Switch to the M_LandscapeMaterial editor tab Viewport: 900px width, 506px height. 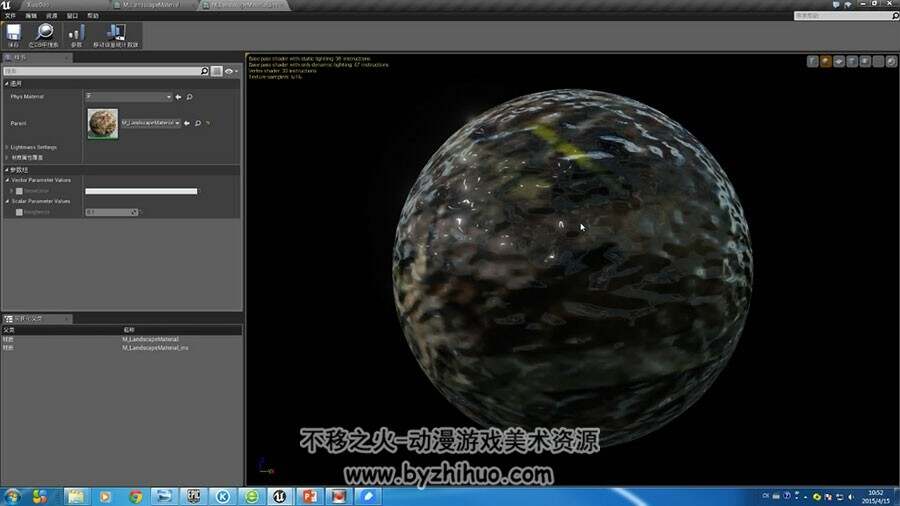pyautogui.click(x=151, y=5)
